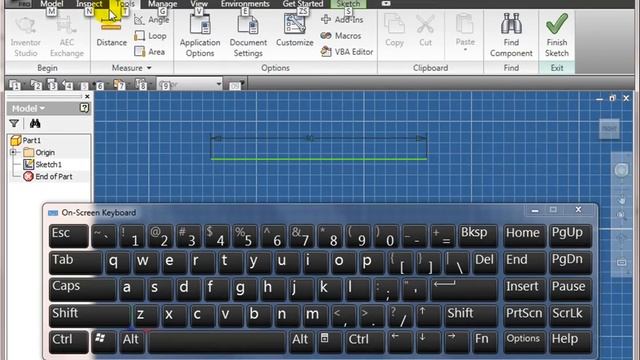Select the Origin folder item
This screenshot has width=640, height=360.
[39, 152]
